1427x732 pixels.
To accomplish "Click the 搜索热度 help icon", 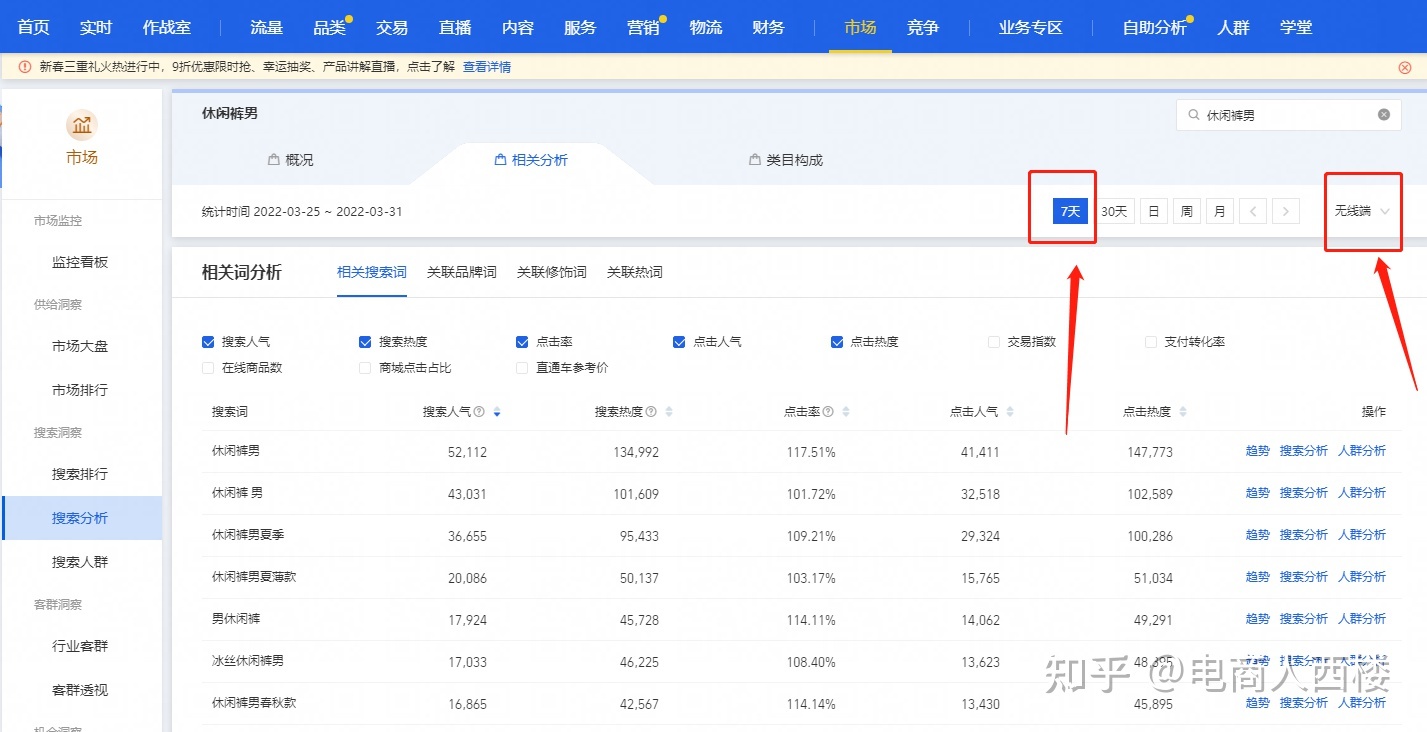I will click(x=651, y=412).
